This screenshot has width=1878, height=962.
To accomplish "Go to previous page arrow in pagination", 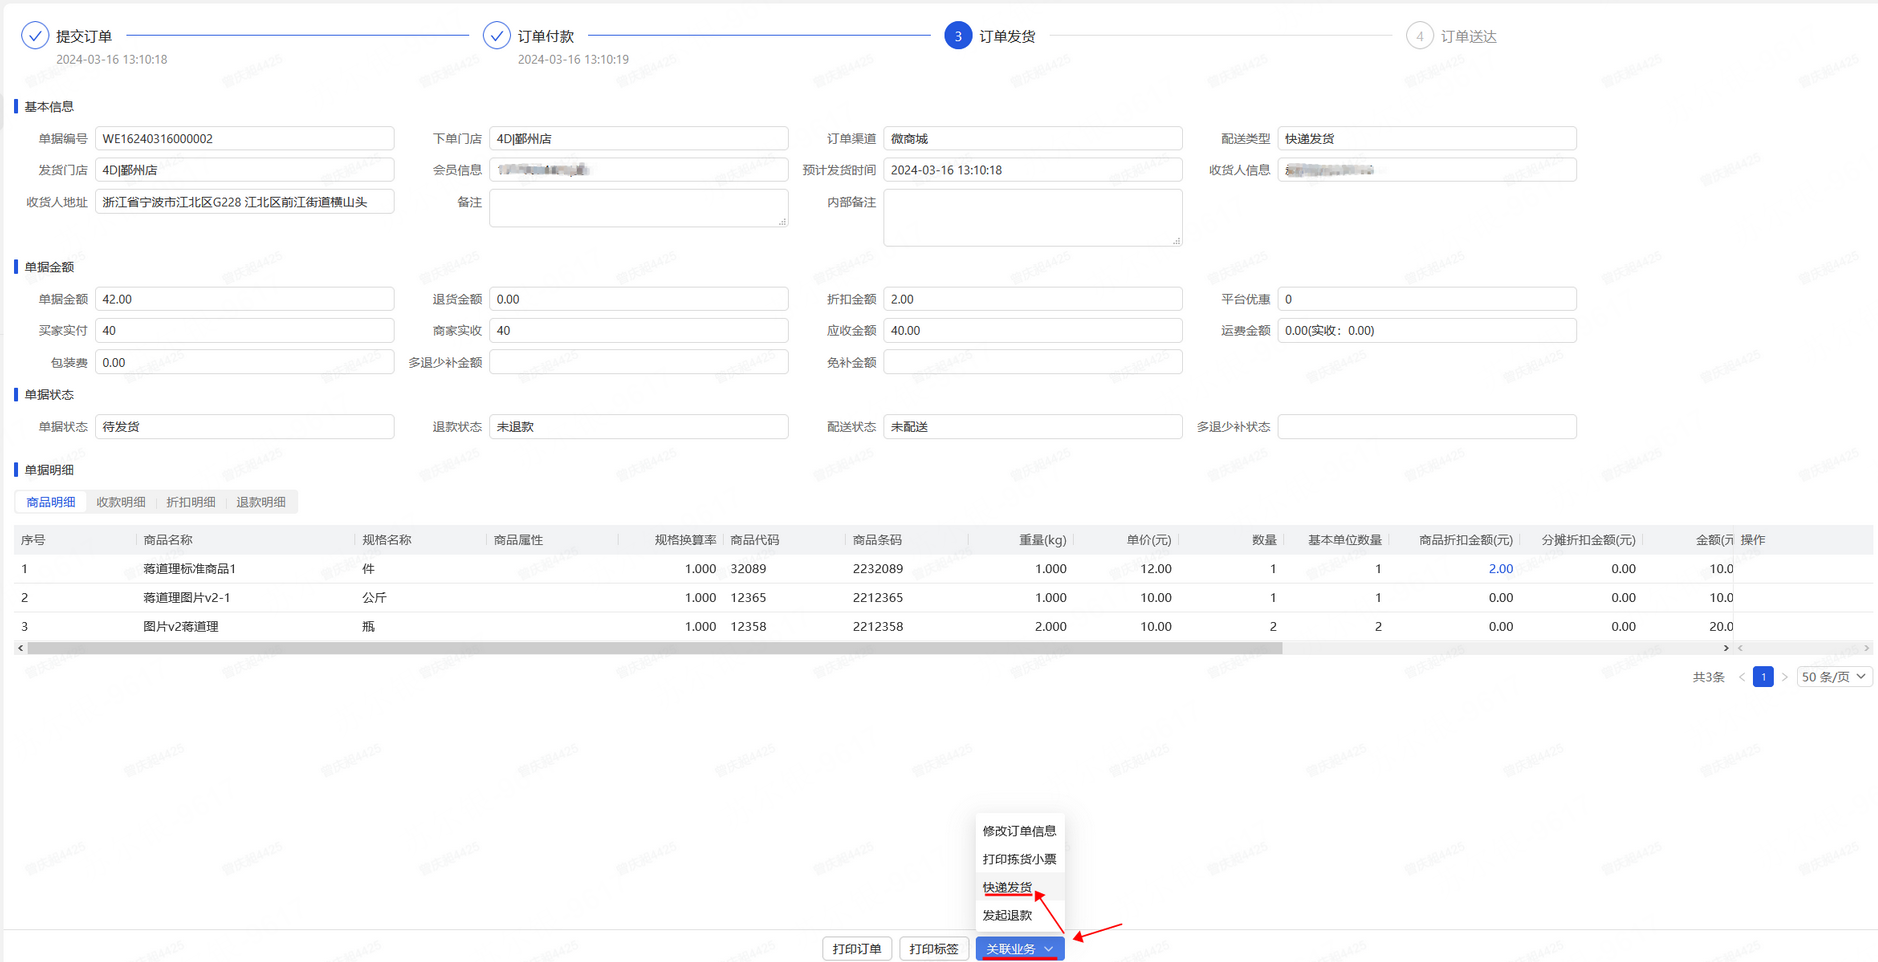I will tap(1742, 677).
